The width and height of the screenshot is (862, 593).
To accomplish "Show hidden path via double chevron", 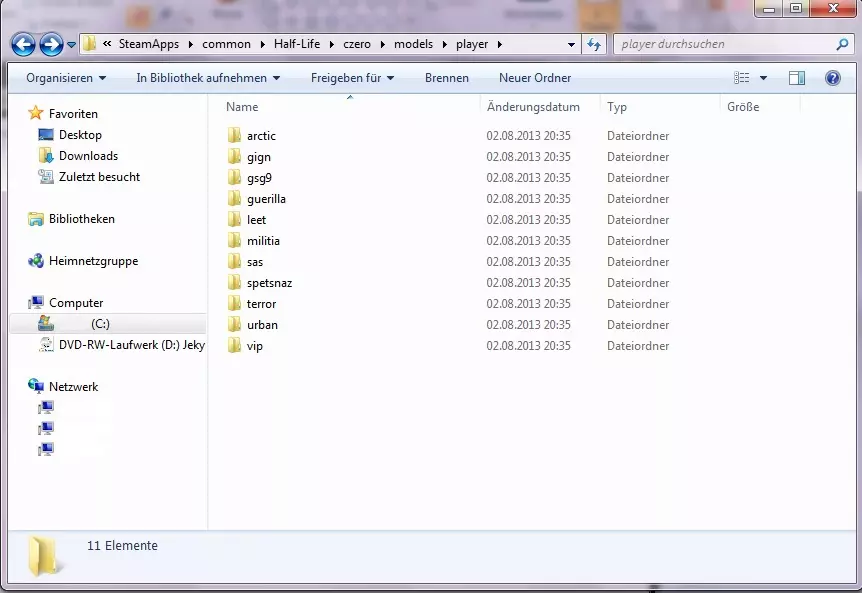I will (107, 43).
